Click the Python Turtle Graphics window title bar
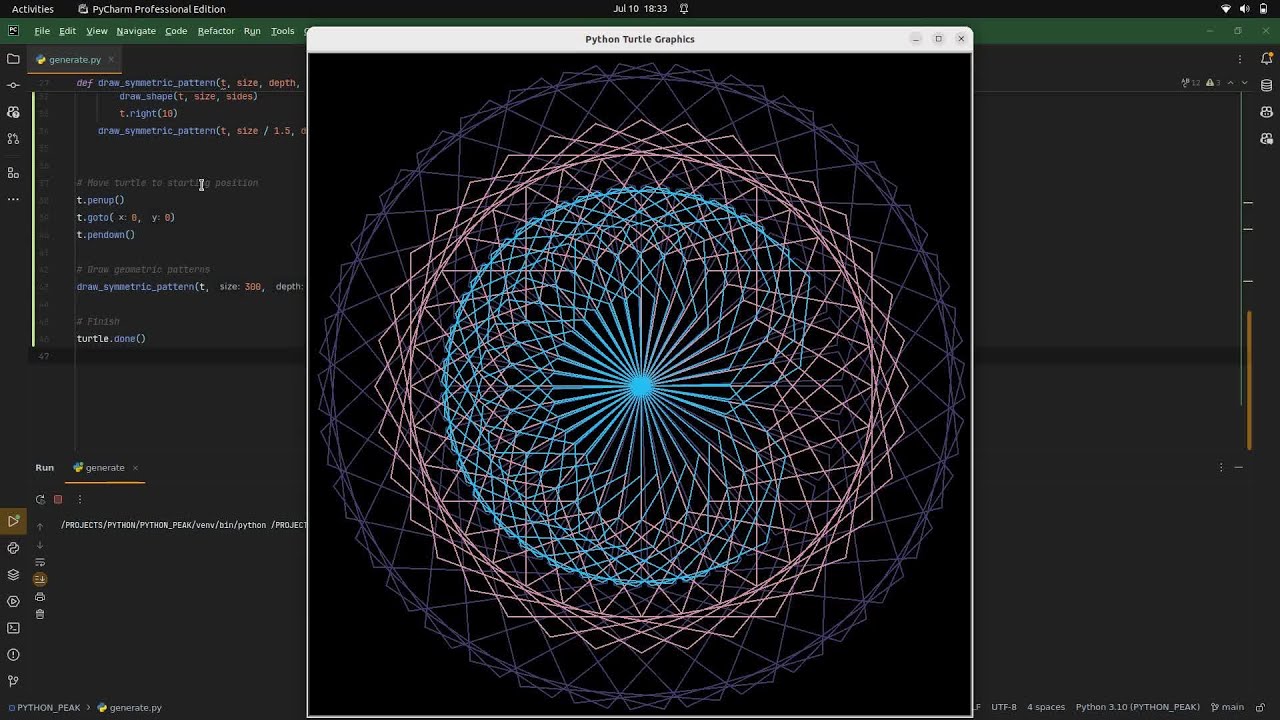This screenshot has height=720, width=1280. tap(640, 39)
